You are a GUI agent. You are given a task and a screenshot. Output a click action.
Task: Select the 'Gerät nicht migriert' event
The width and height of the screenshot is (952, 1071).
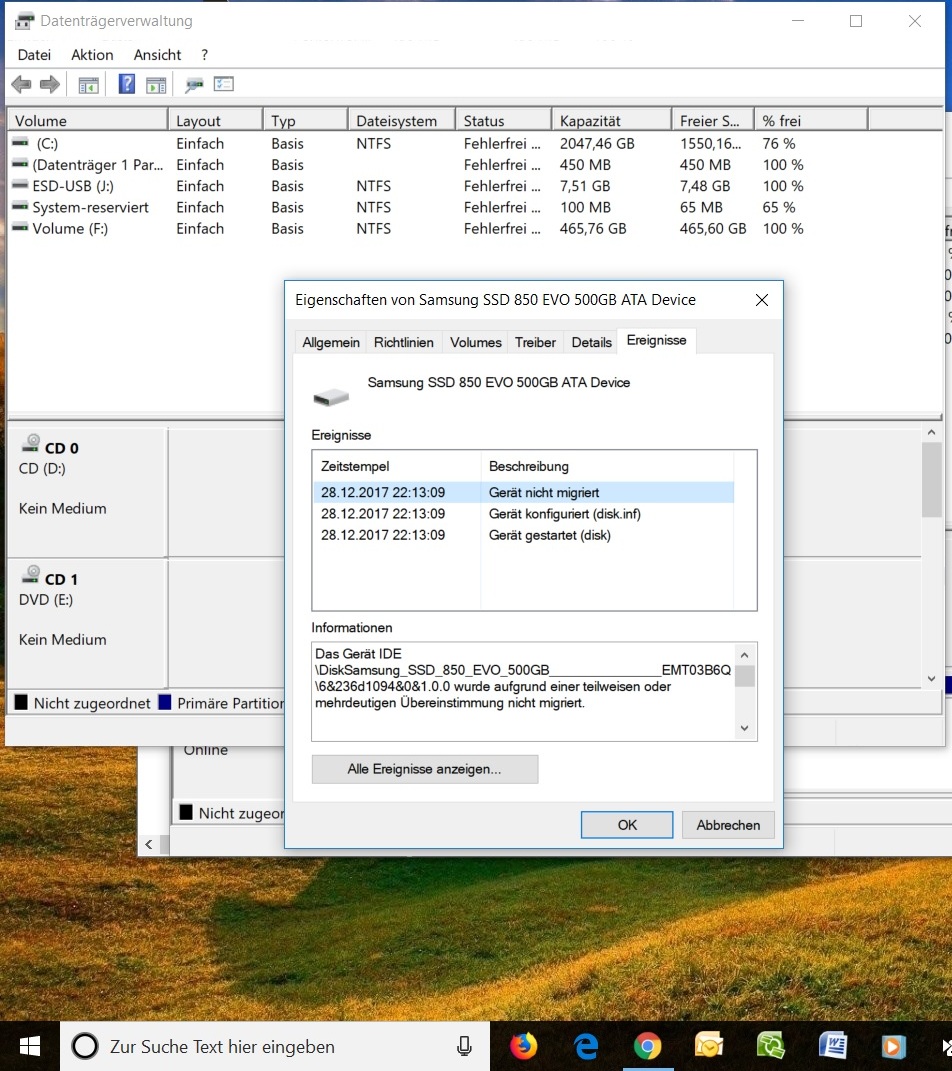point(524,492)
